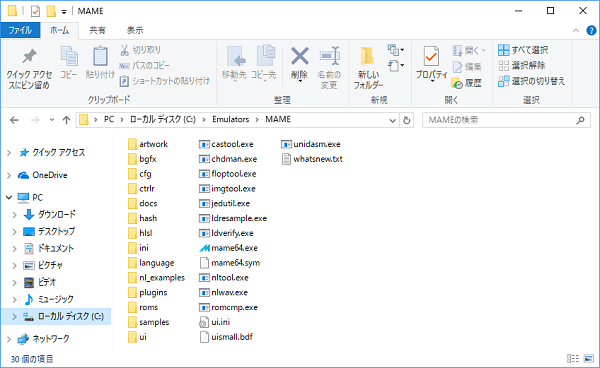Click the Pin to Quick Access icon
Image resolution: width=600 pixels, height=368 pixels.
(29, 57)
